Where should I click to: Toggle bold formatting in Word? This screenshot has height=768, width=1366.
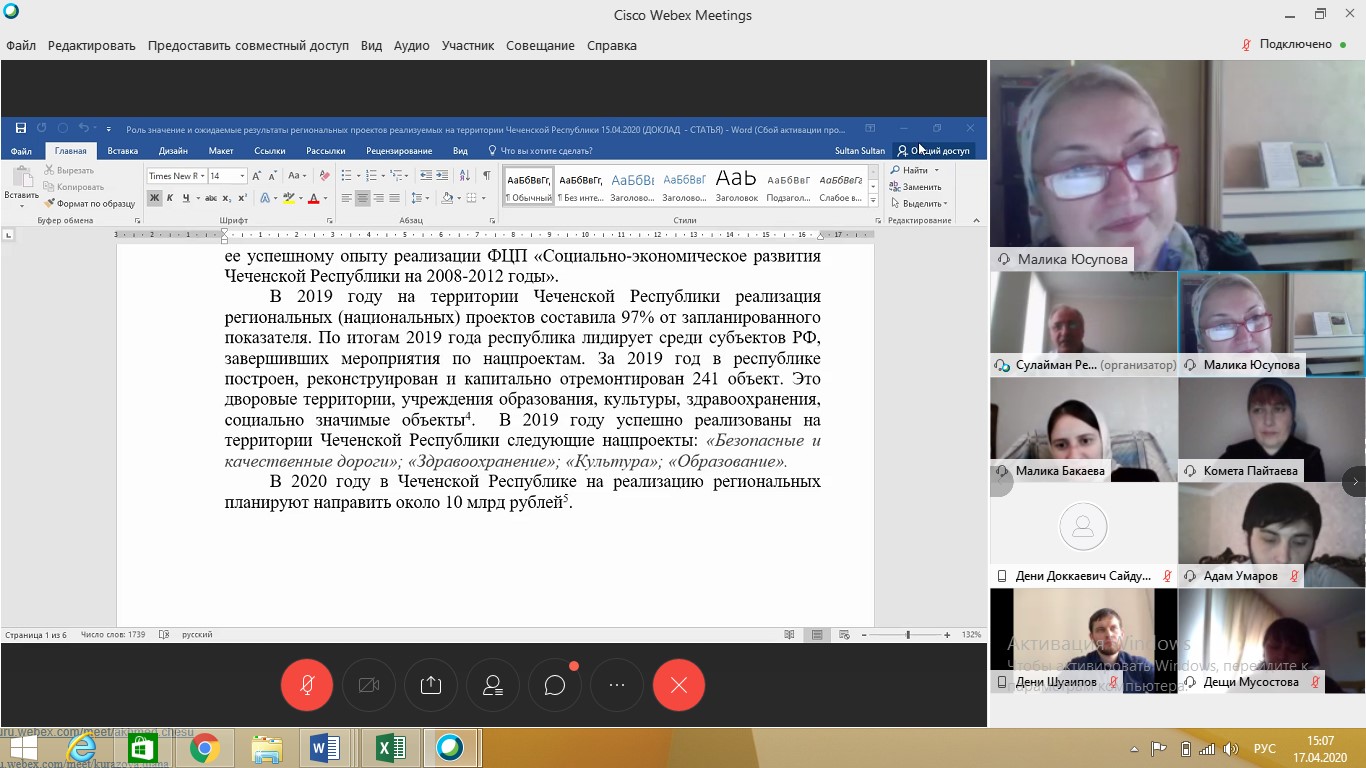pos(155,198)
